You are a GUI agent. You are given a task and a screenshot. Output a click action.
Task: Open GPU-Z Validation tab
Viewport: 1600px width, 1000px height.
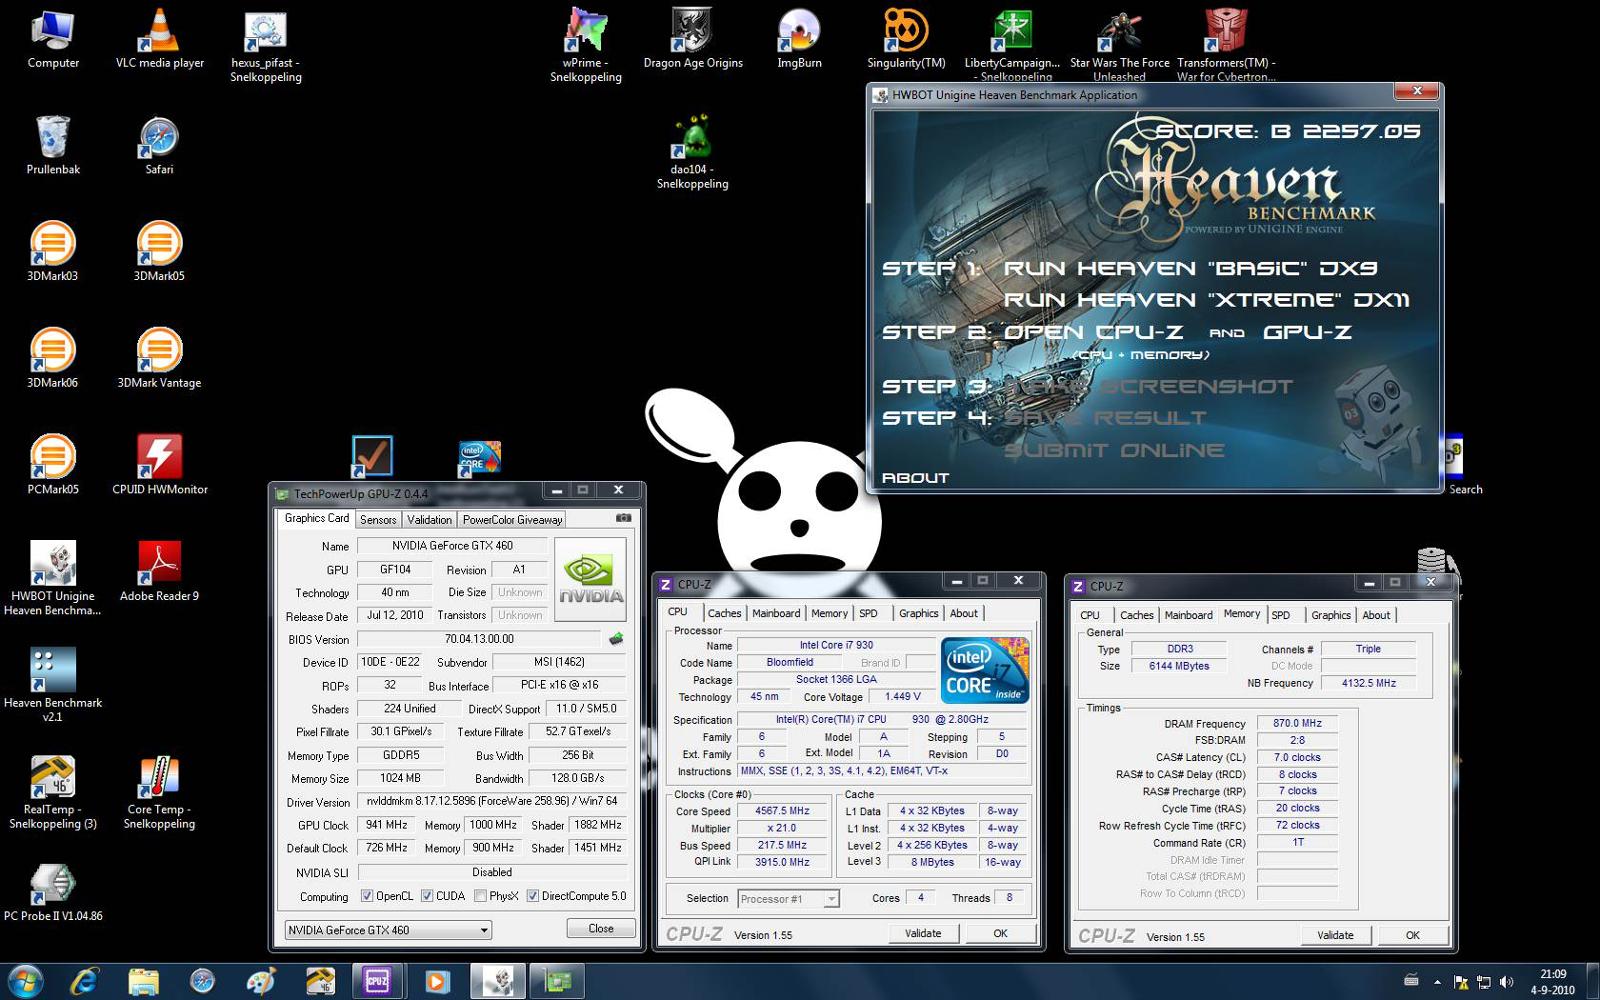click(429, 519)
